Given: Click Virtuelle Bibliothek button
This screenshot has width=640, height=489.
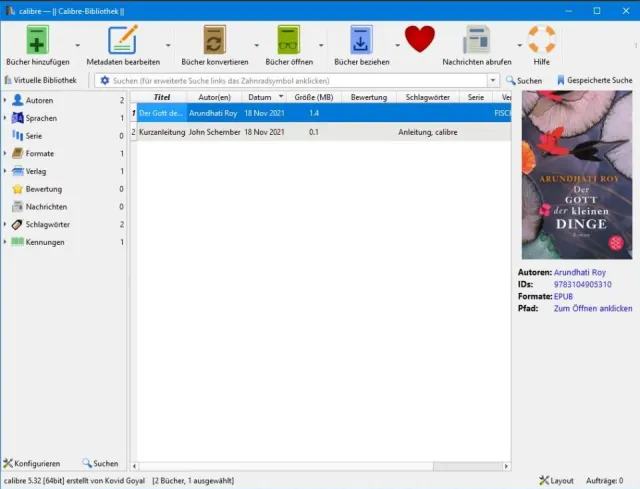Looking at the screenshot, I should click(x=40, y=80).
